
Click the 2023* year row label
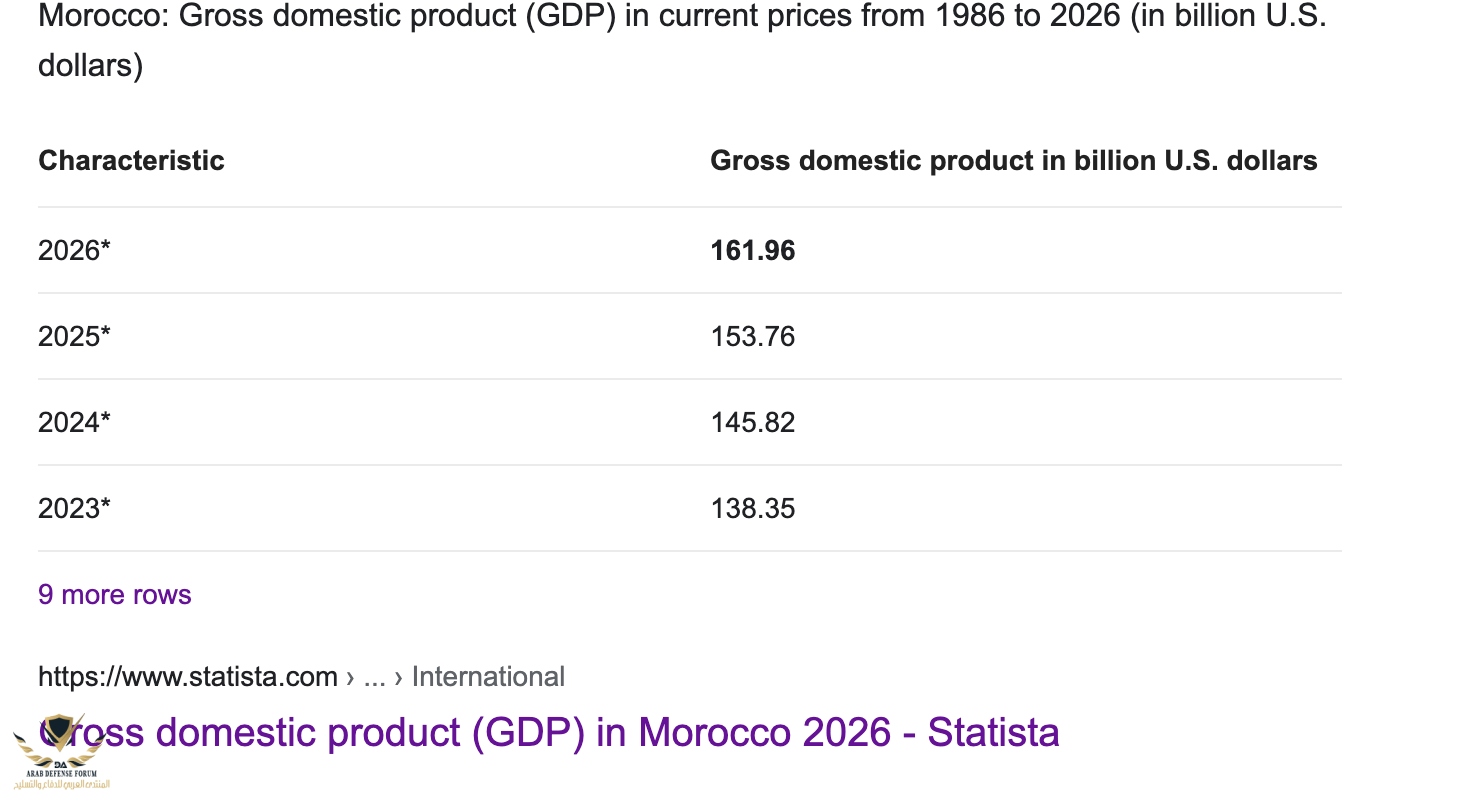(x=74, y=508)
